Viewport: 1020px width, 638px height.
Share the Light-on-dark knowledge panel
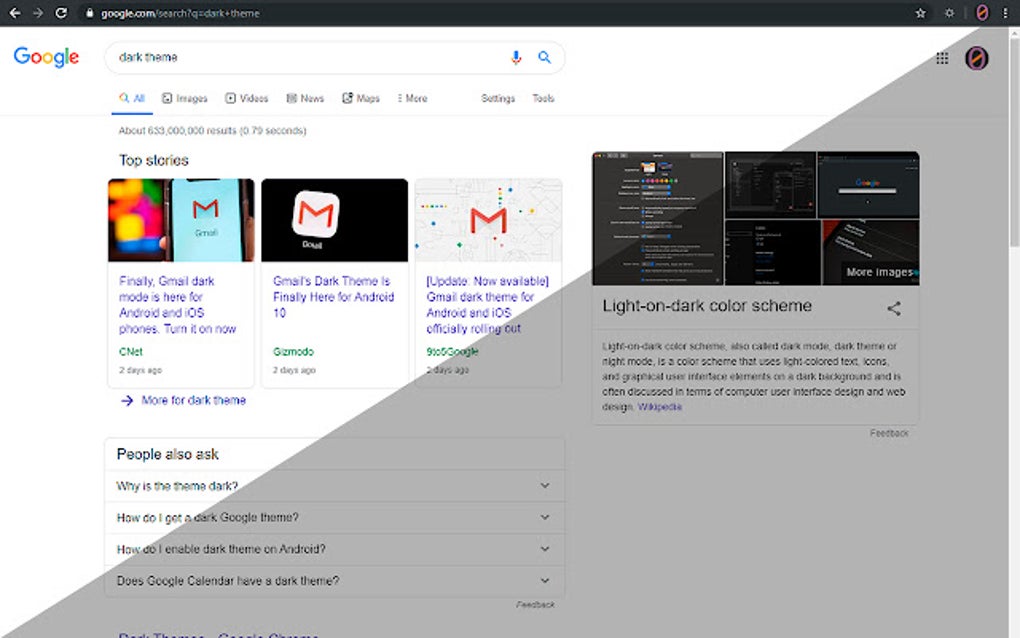(894, 307)
